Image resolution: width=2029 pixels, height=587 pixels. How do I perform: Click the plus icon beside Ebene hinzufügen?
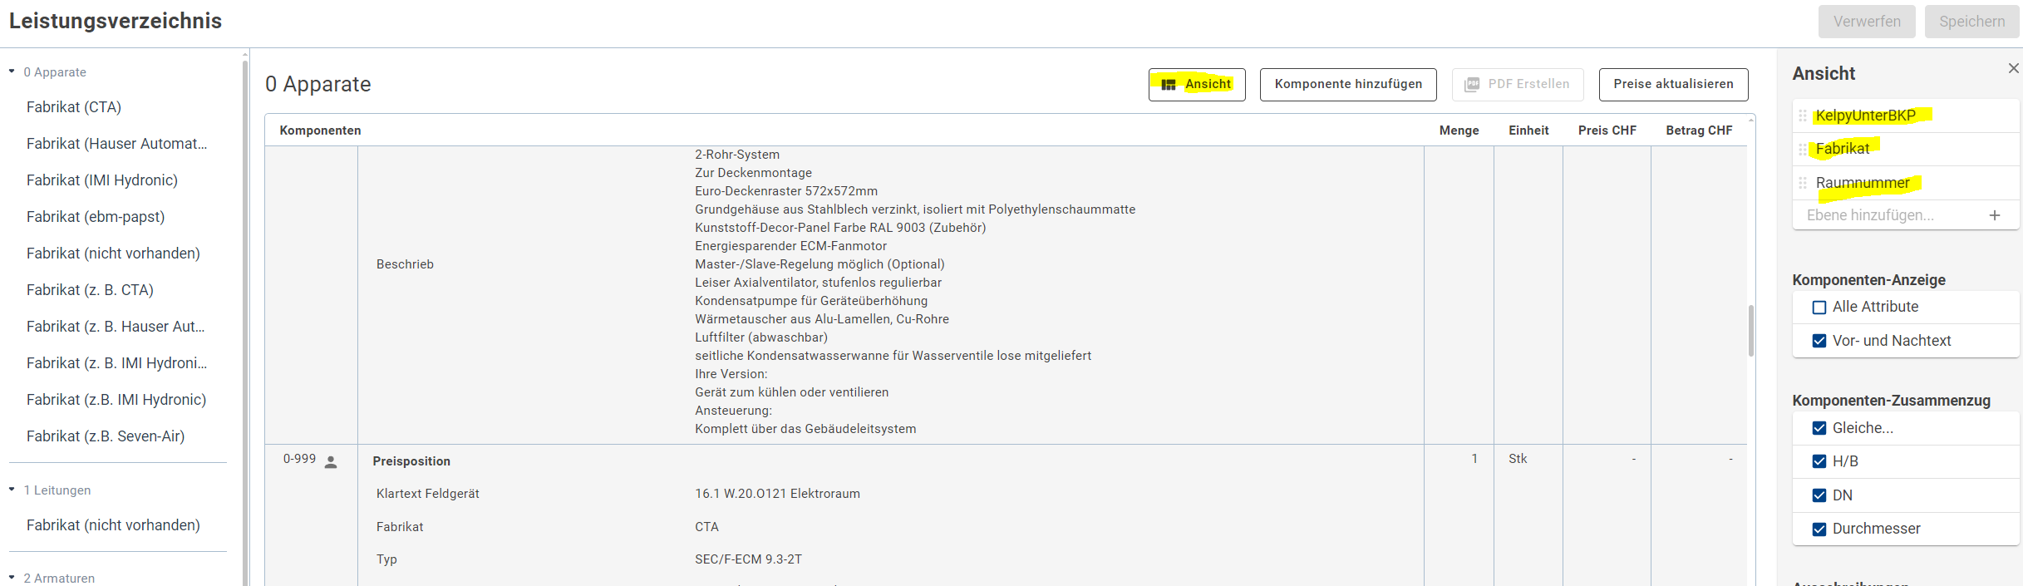(1994, 216)
